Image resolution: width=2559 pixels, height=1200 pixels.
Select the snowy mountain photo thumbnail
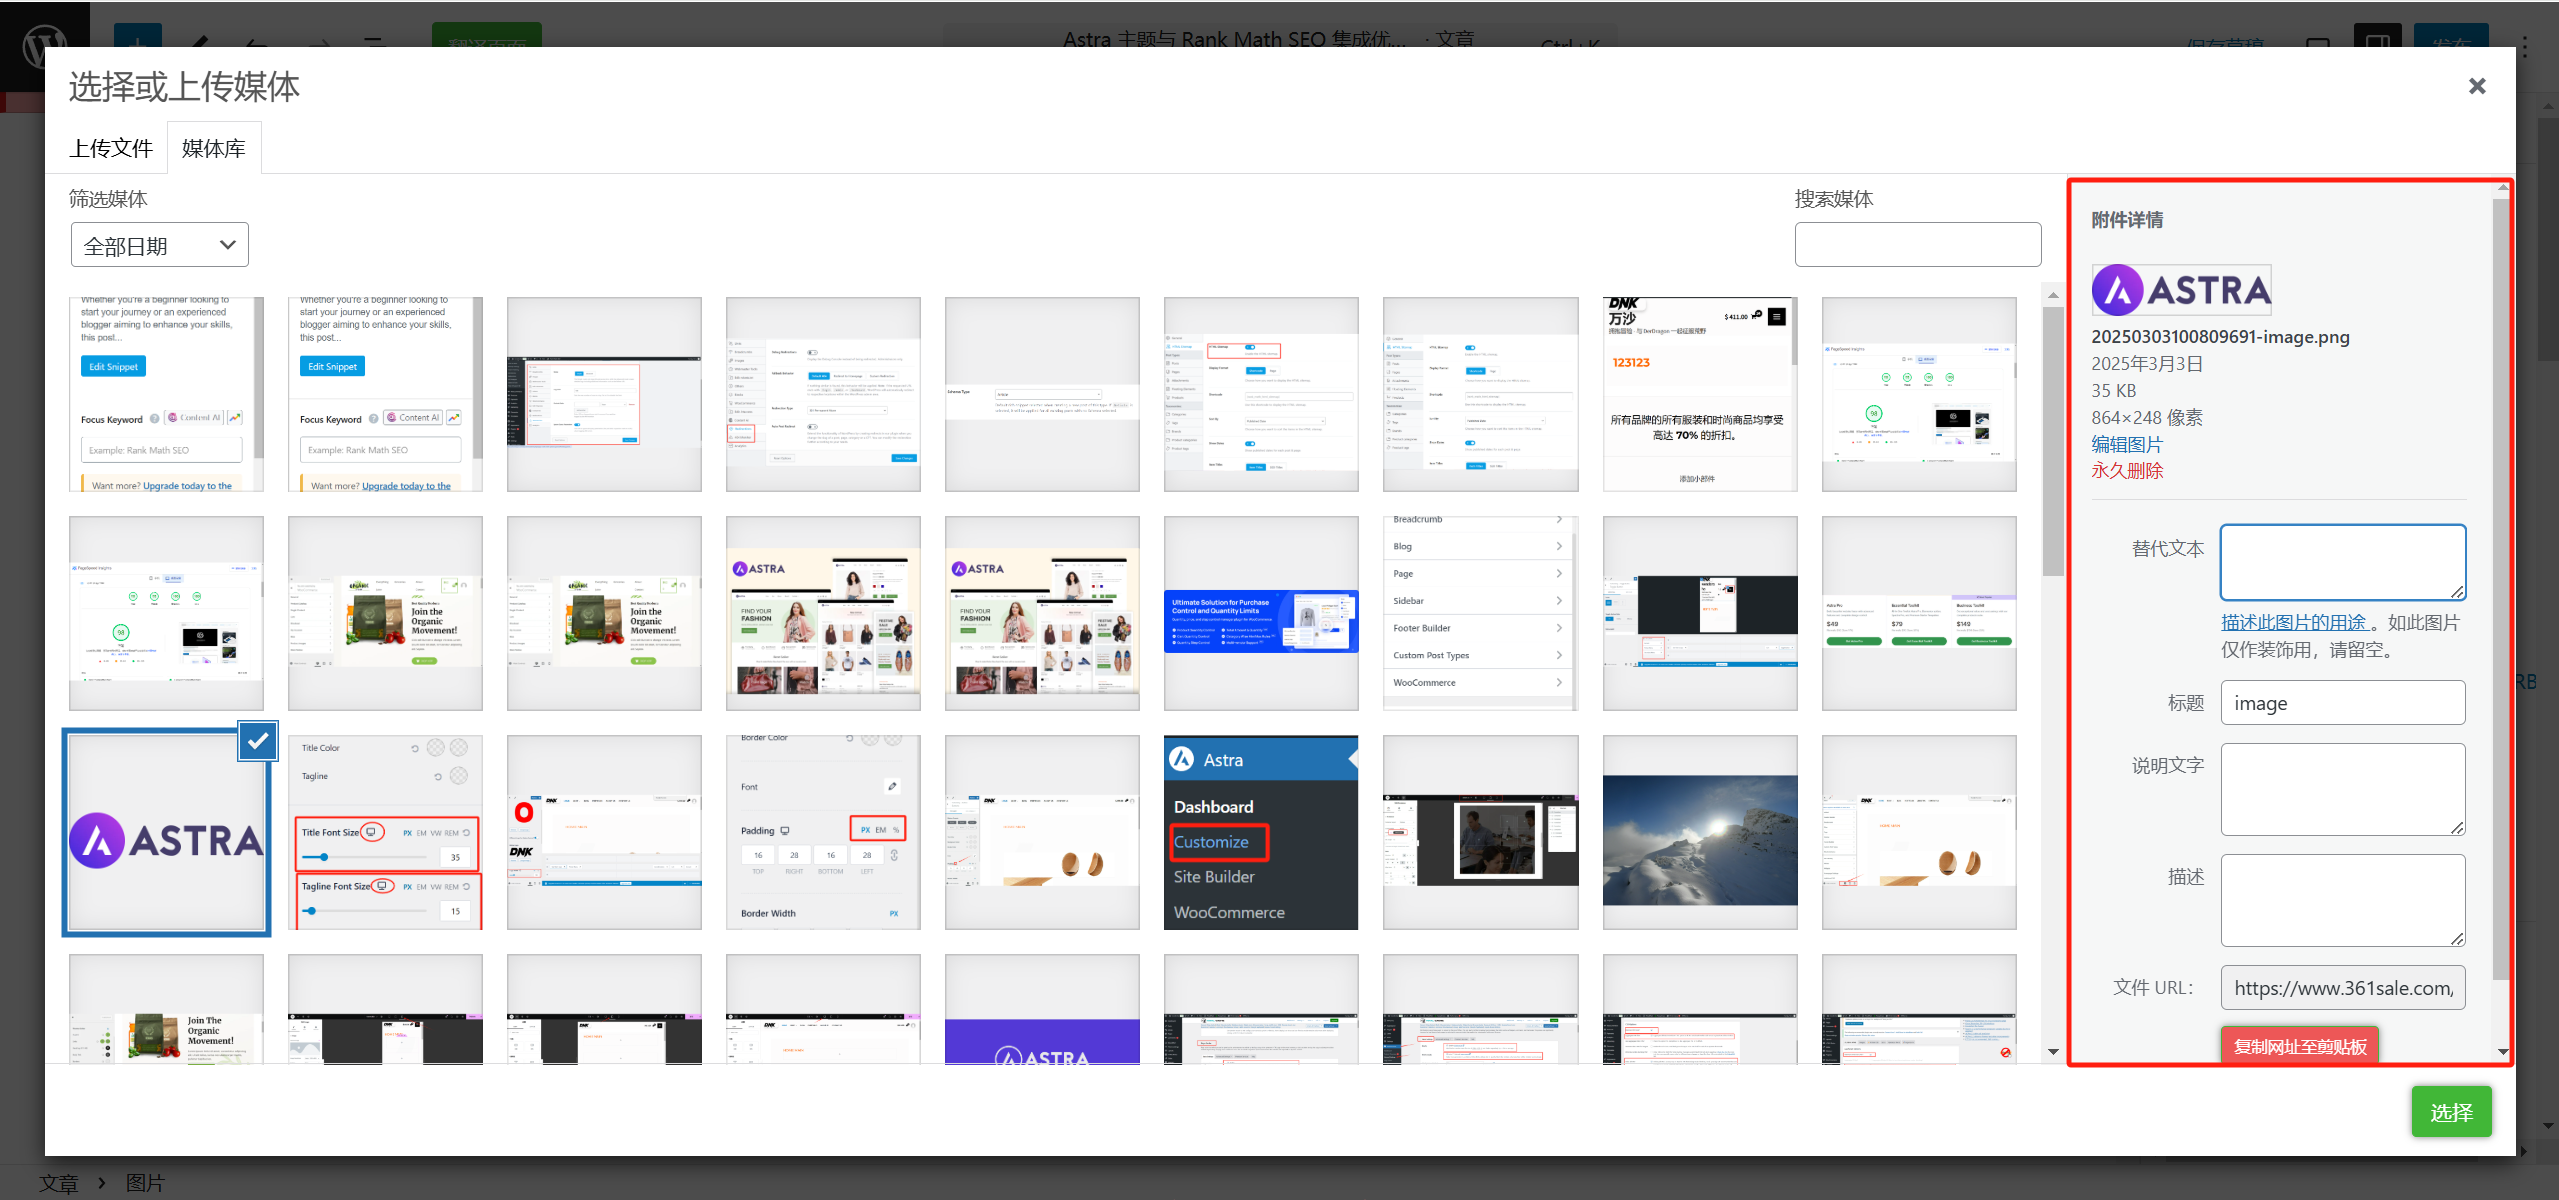tap(1699, 833)
